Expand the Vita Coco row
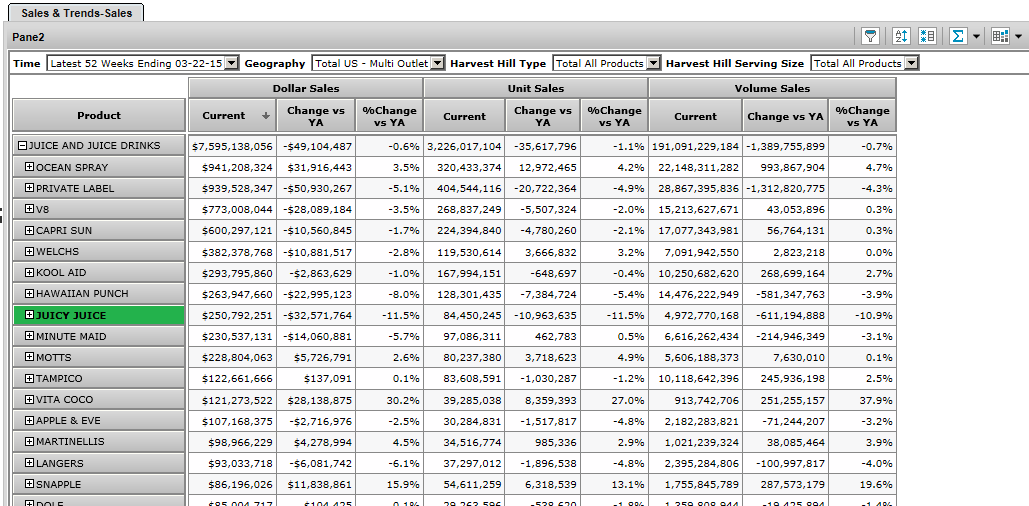This screenshot has height=506, width=1029. click(30, 400)
